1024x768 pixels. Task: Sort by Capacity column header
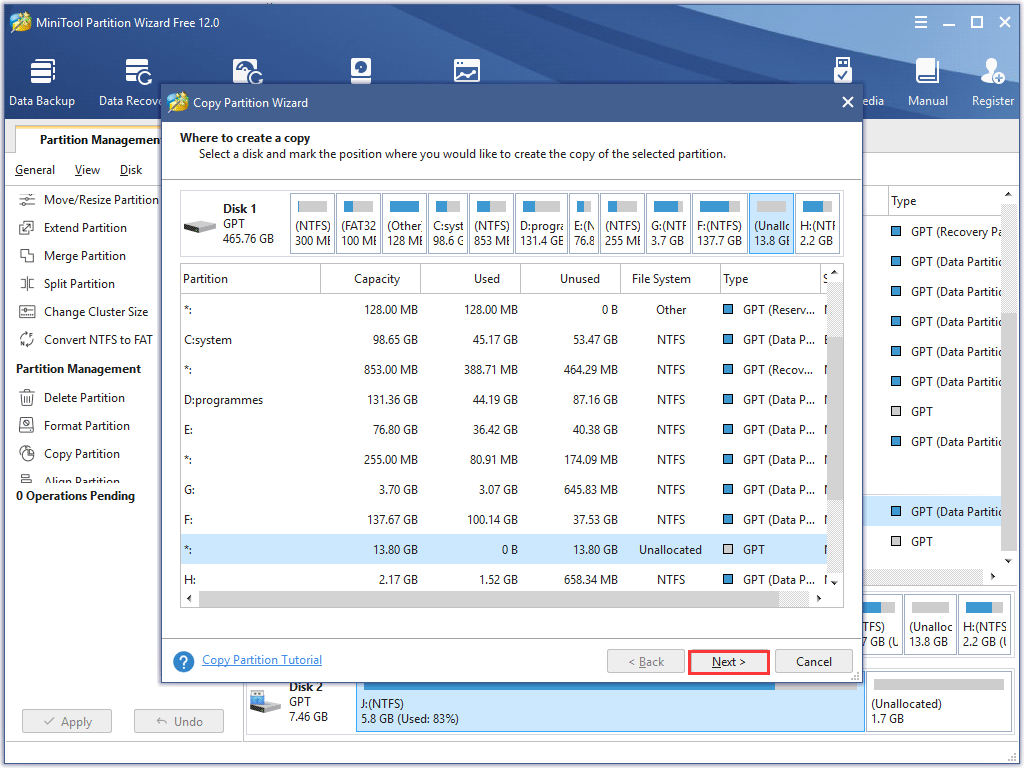pyautogui.click(x=370, y=279)
